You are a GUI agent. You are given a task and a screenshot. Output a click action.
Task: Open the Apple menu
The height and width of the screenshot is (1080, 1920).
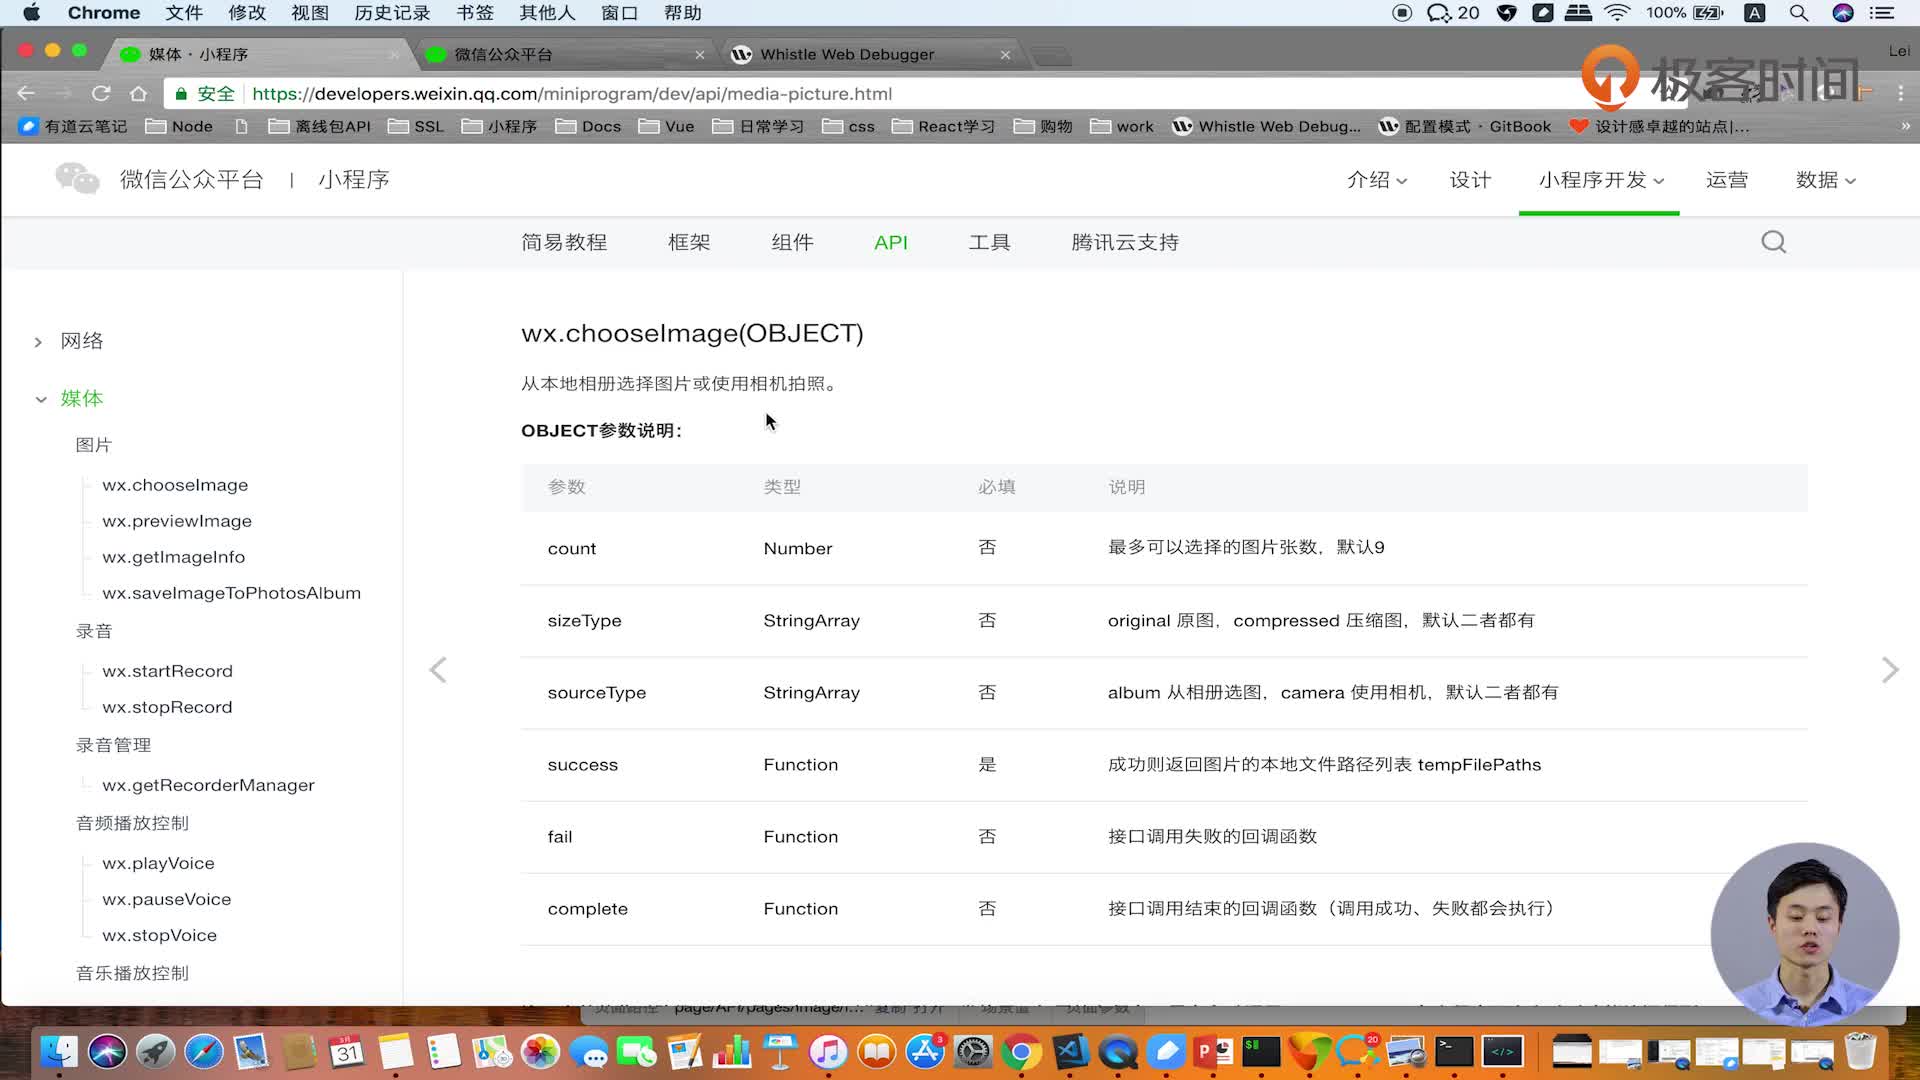[x=31, y=13]
